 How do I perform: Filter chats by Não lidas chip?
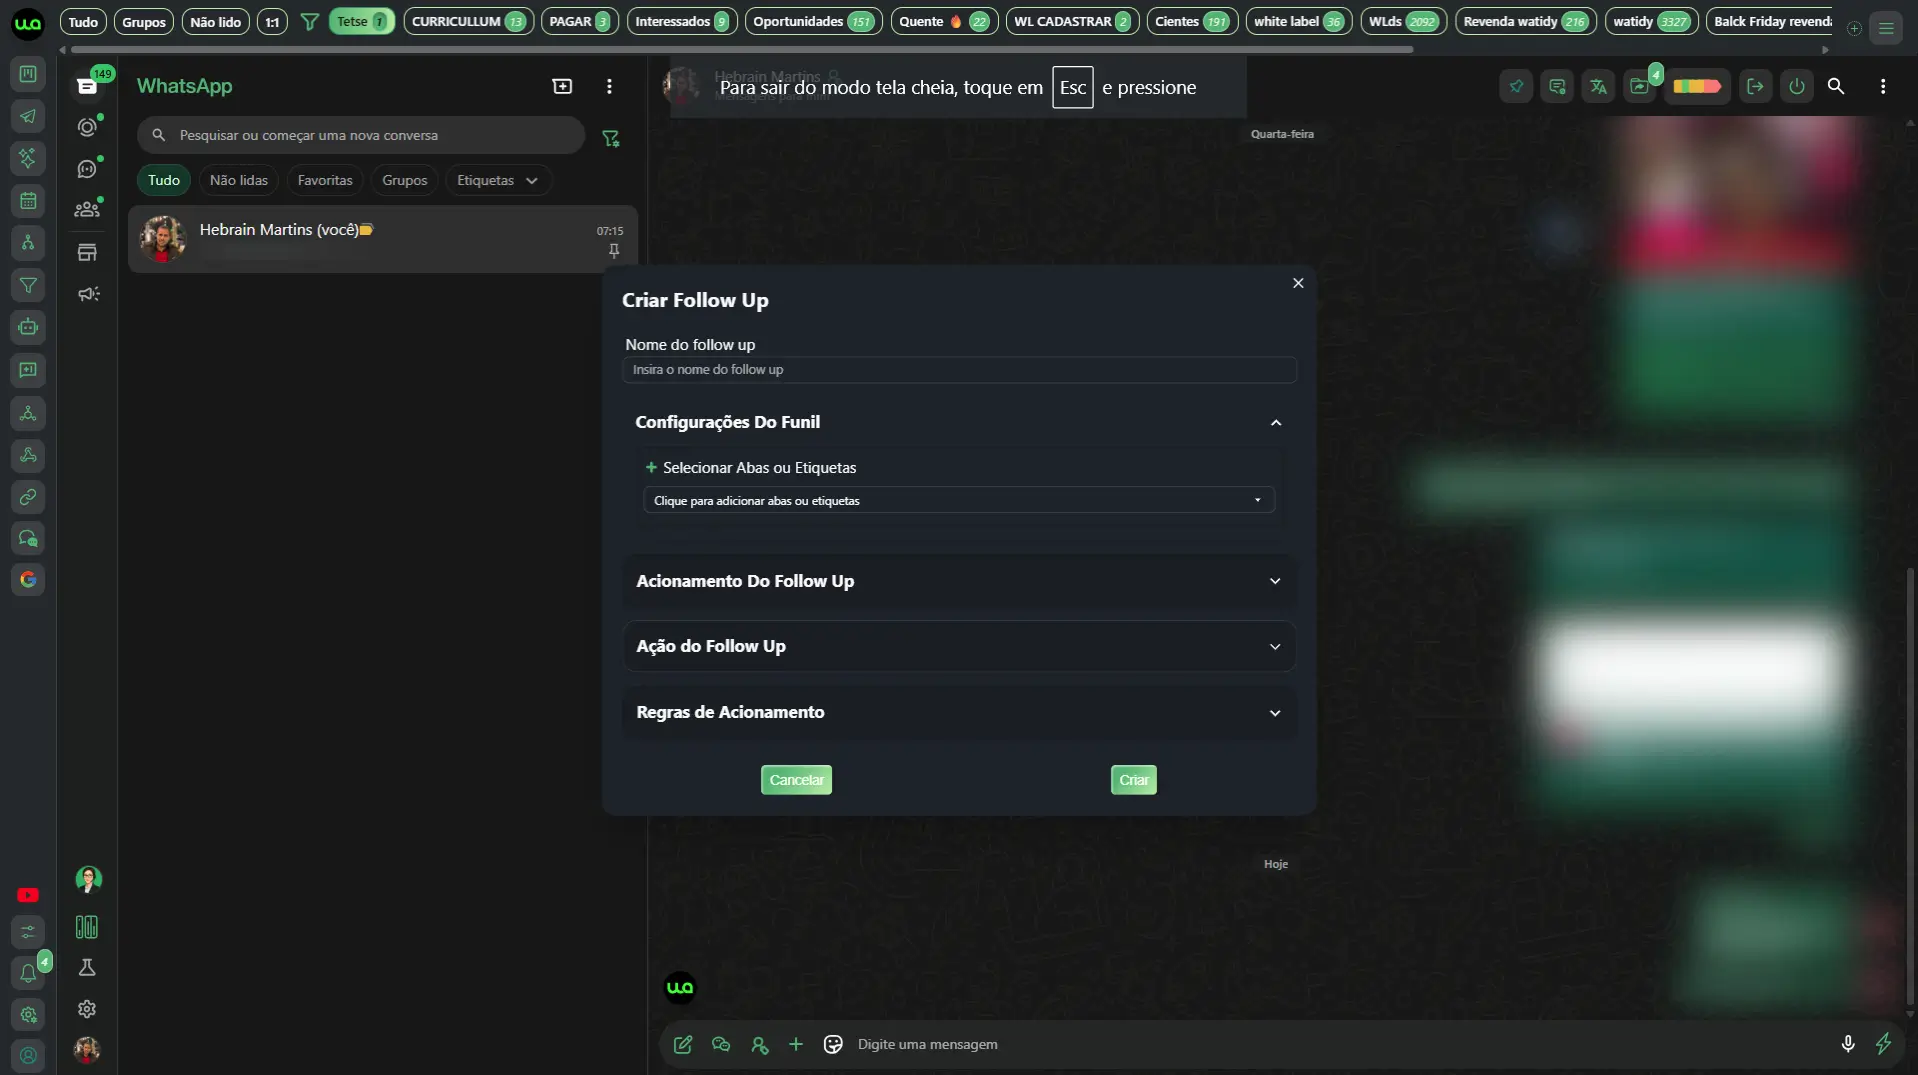(239, 180)
